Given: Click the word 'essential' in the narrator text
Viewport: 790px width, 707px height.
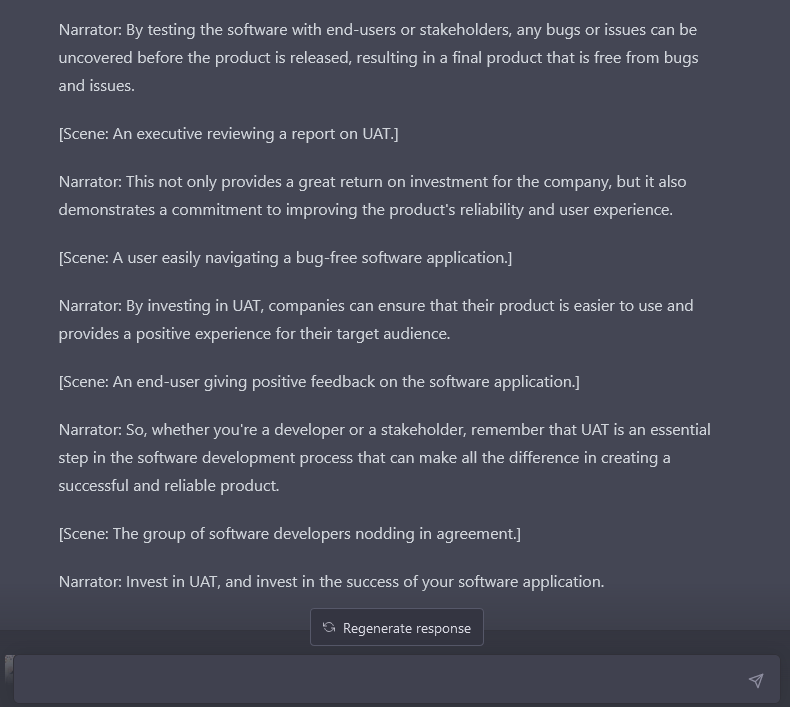Looking at the screenshot, I should coord(680,429).
